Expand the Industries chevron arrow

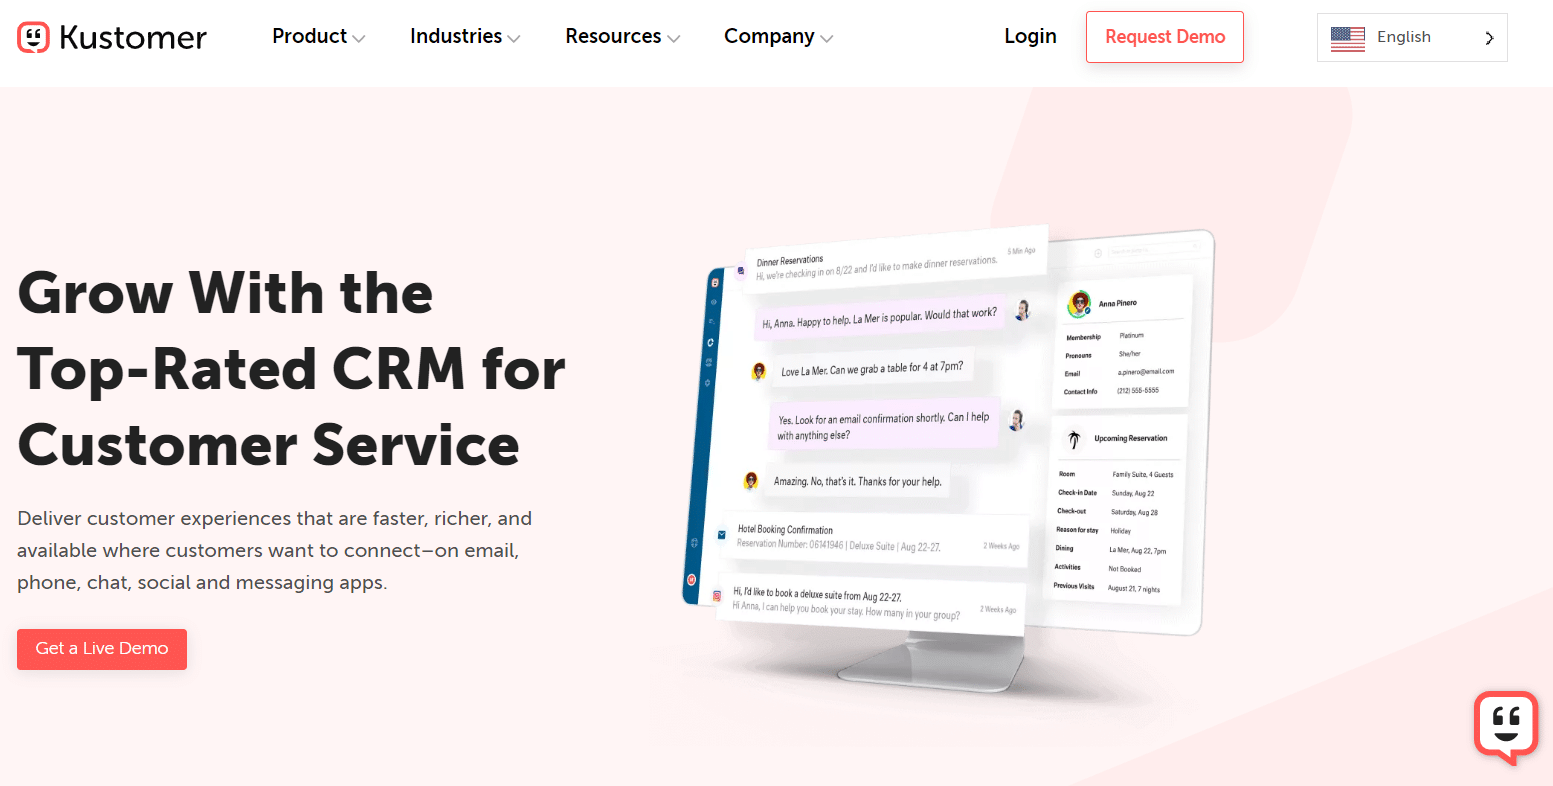(514, 39)
